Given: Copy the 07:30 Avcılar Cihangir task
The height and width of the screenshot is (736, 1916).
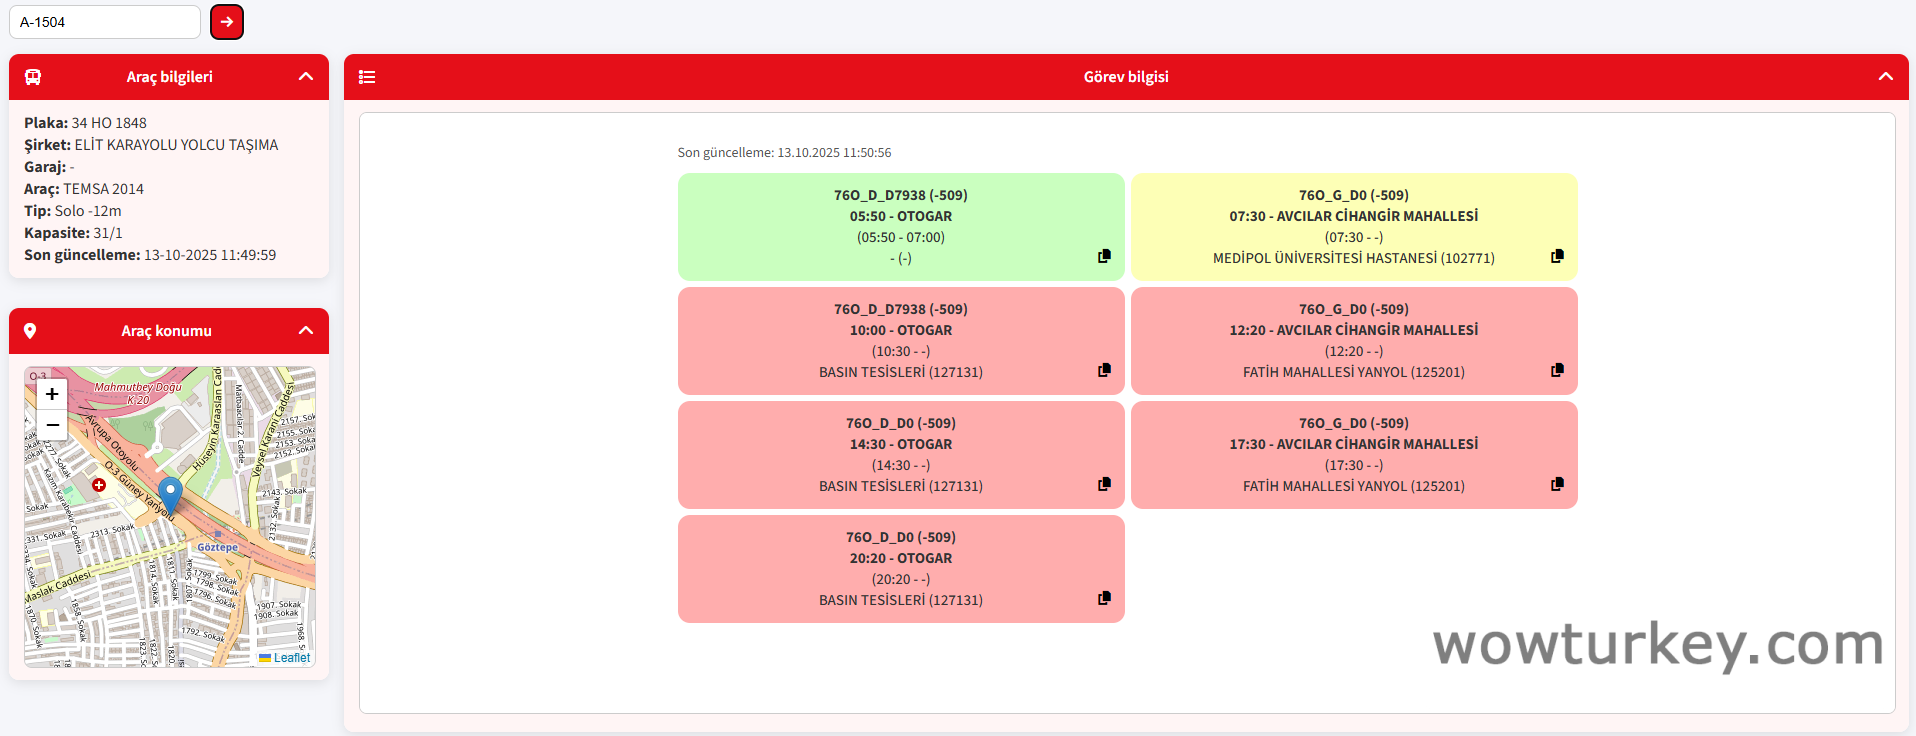Looking at the screenshot, I should click(x=1557, y=256).
